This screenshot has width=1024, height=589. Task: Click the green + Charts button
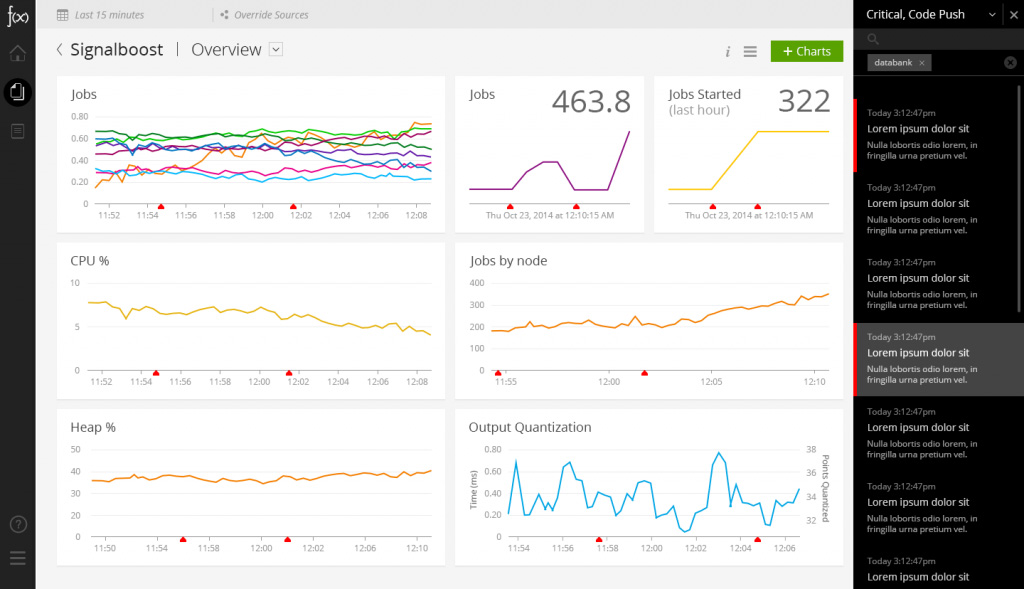point(806,51)
